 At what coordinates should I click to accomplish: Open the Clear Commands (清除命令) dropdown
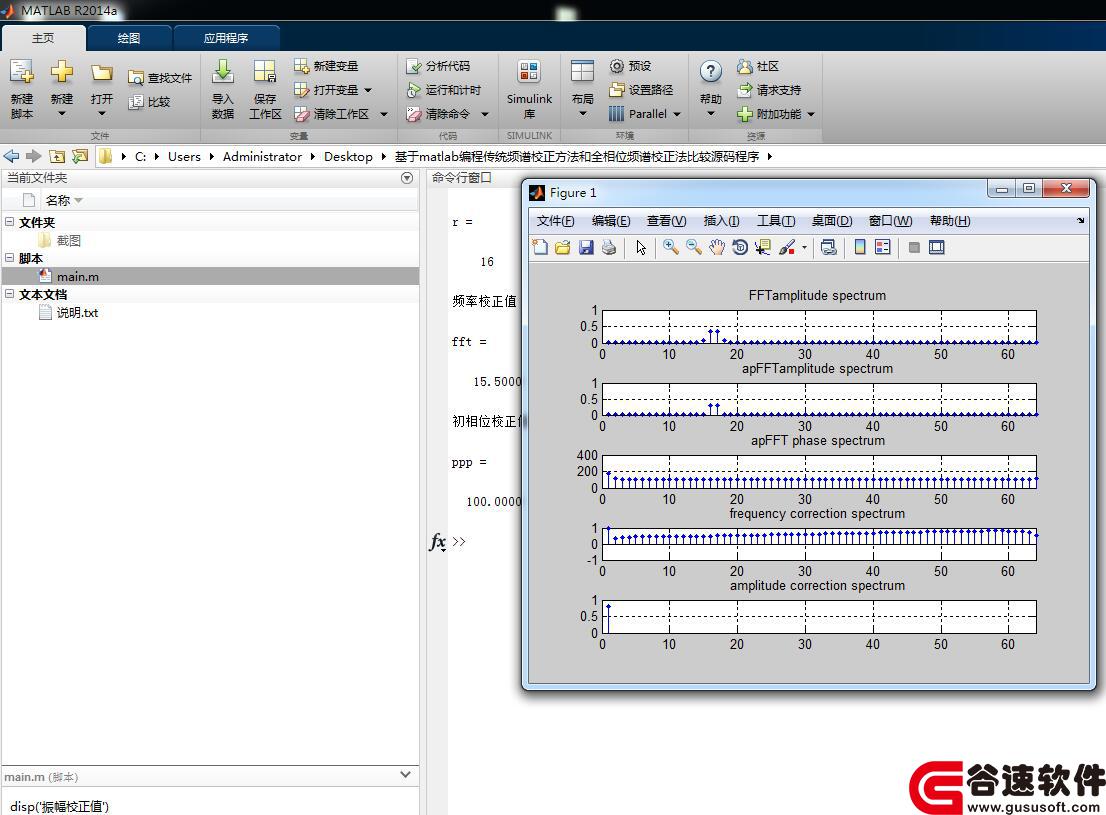tap(485, 114)
